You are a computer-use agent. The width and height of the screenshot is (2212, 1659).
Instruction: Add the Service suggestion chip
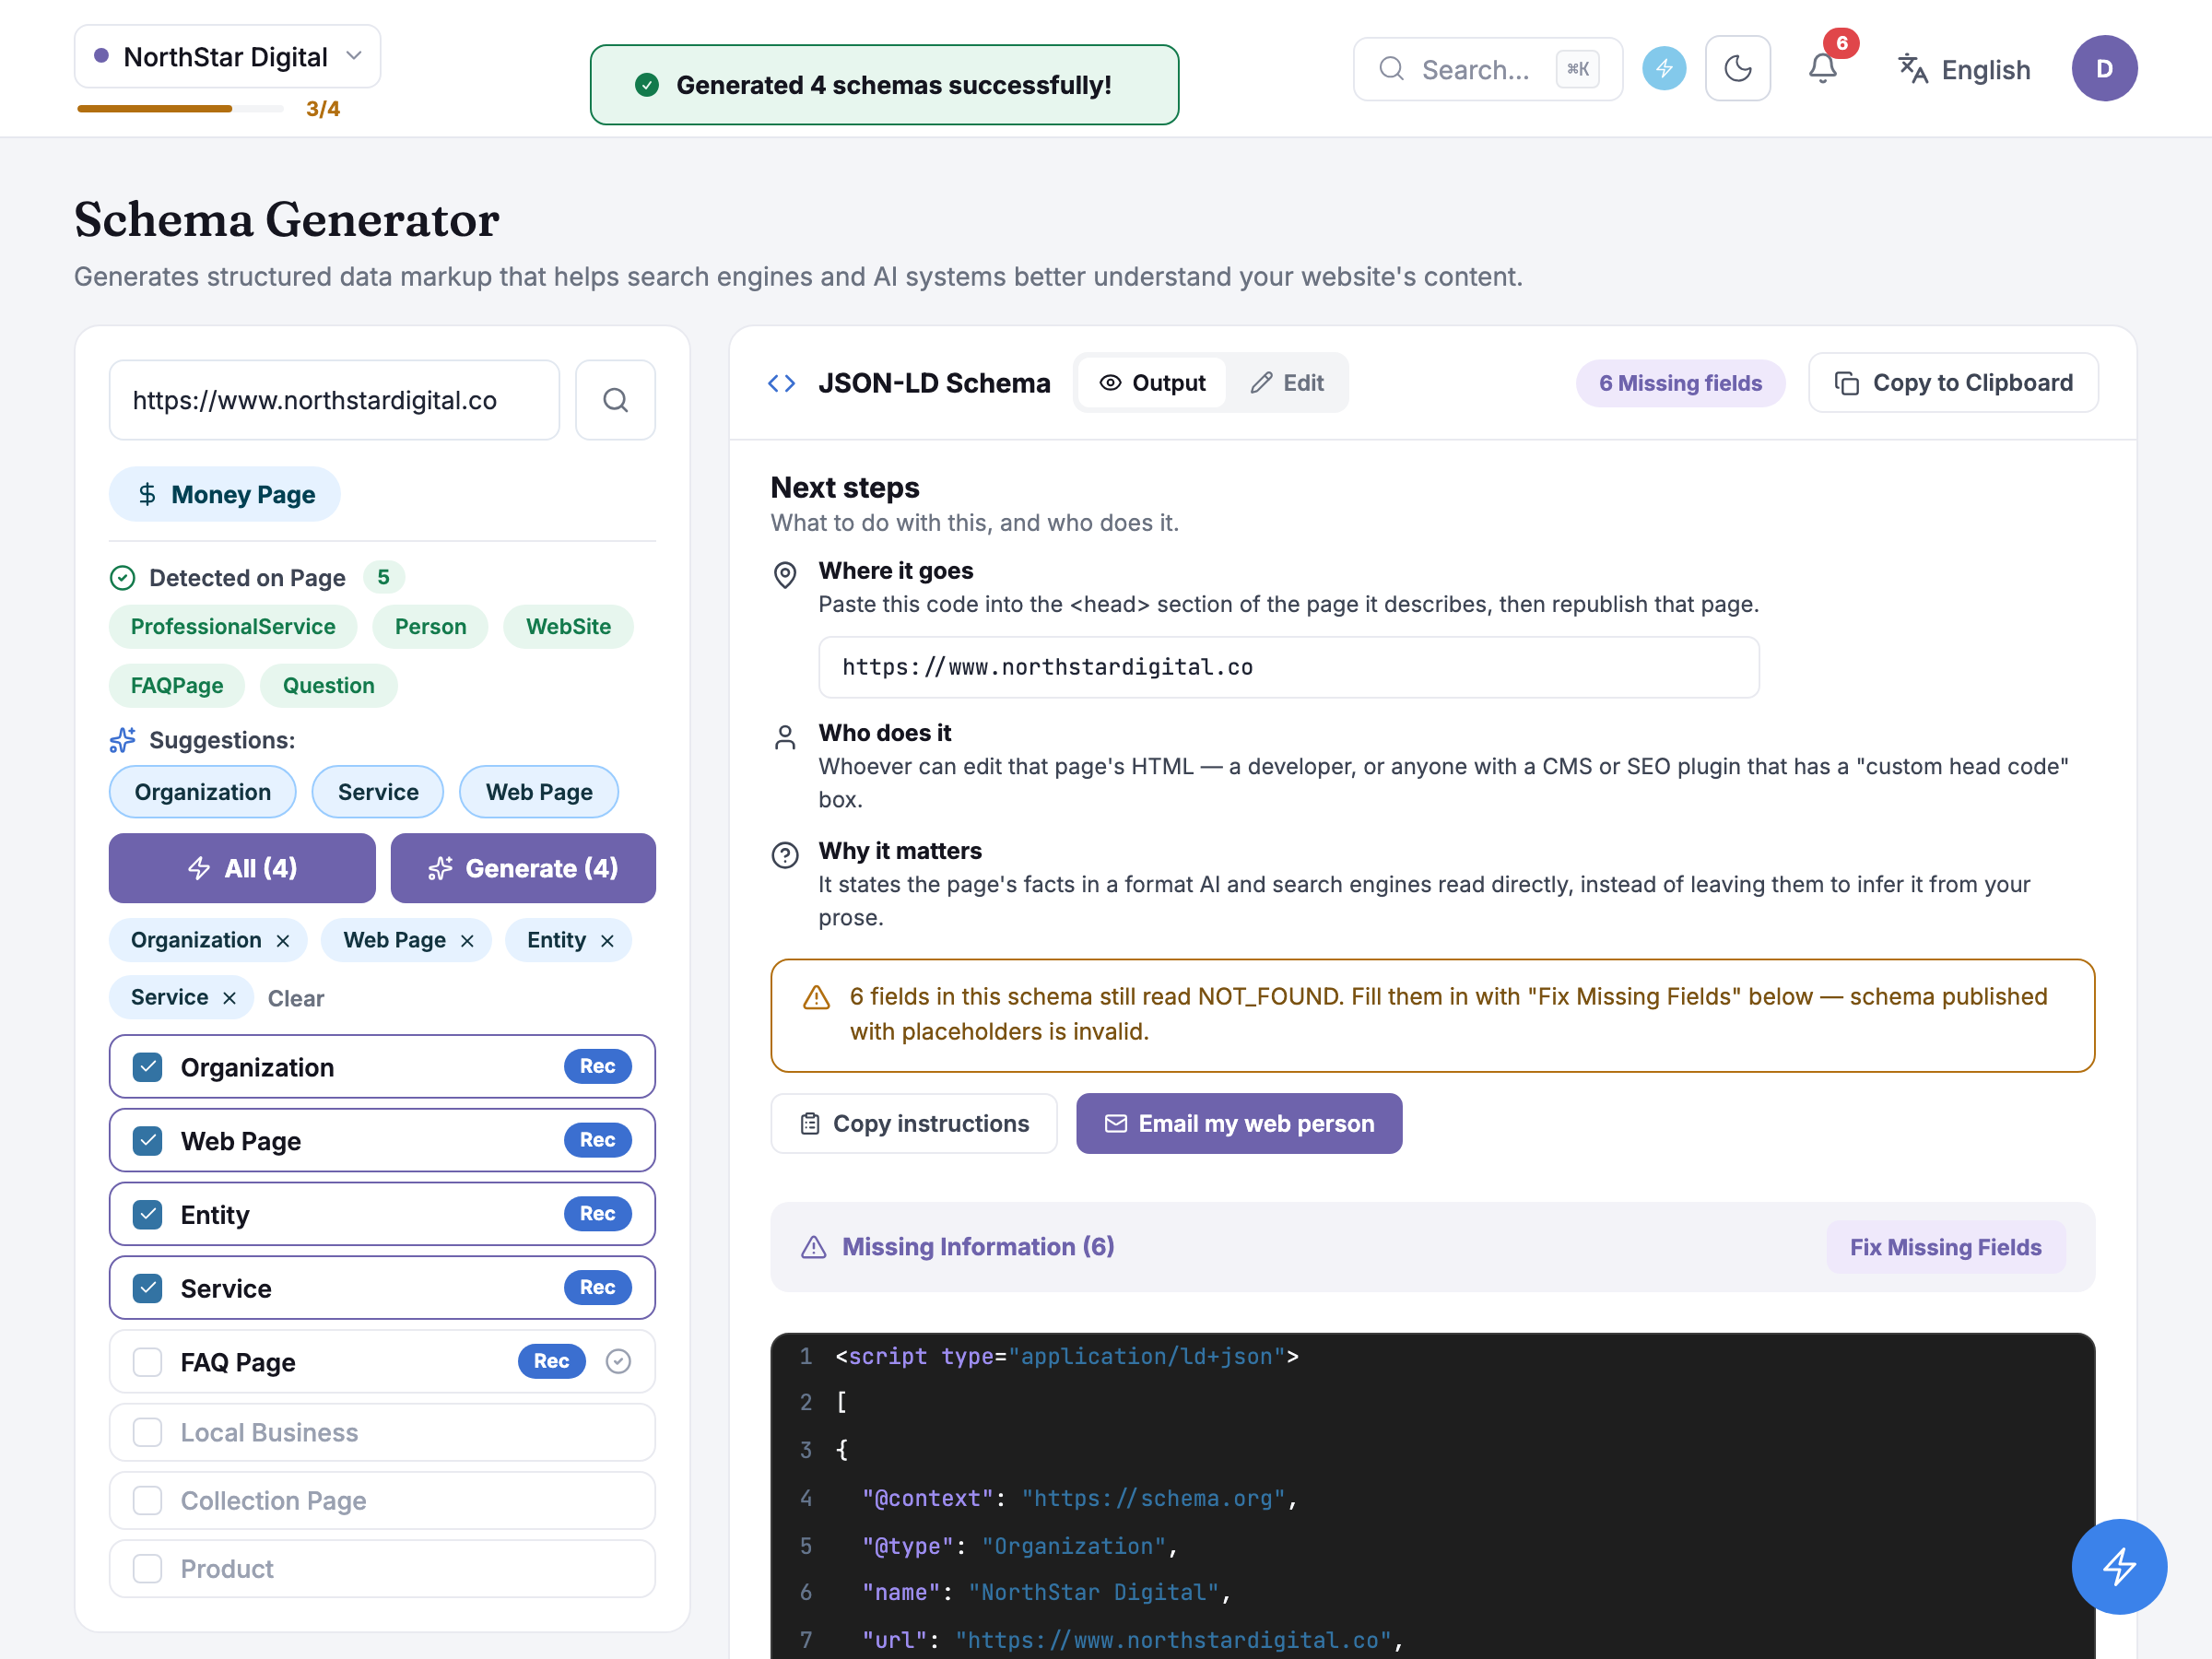tap(378, 792)
